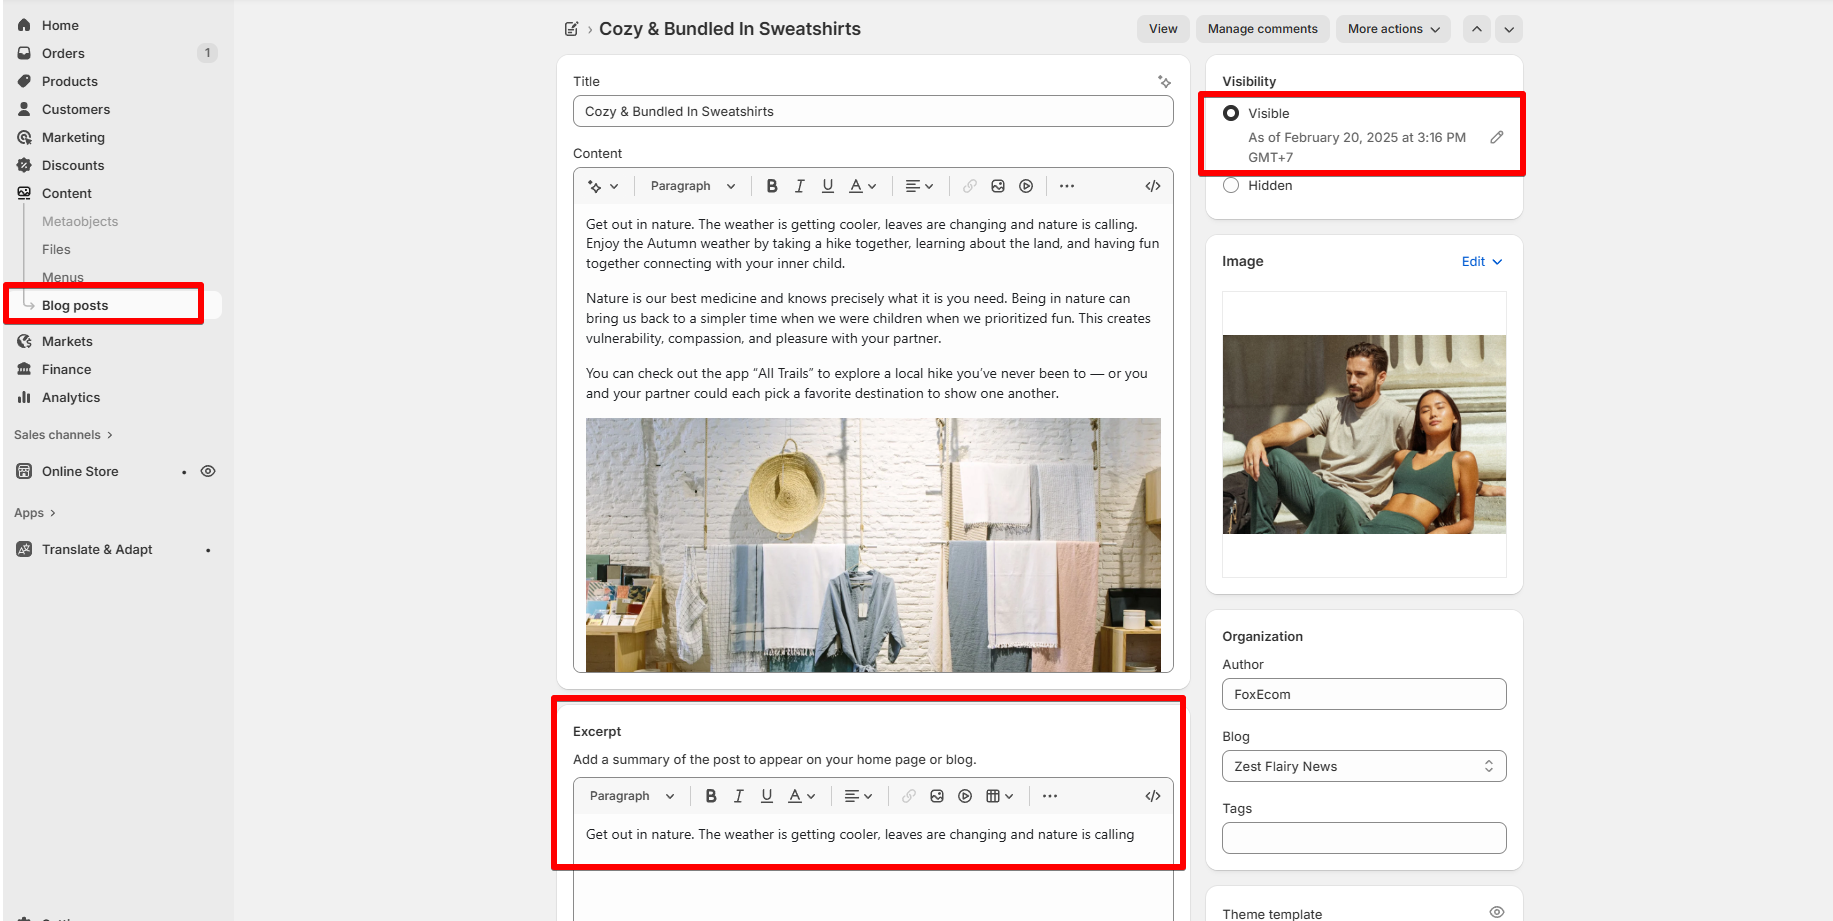Viewport: 1833px width, 921px height.
Task: Toggle bold in Content editor
Action: (771, 186)
